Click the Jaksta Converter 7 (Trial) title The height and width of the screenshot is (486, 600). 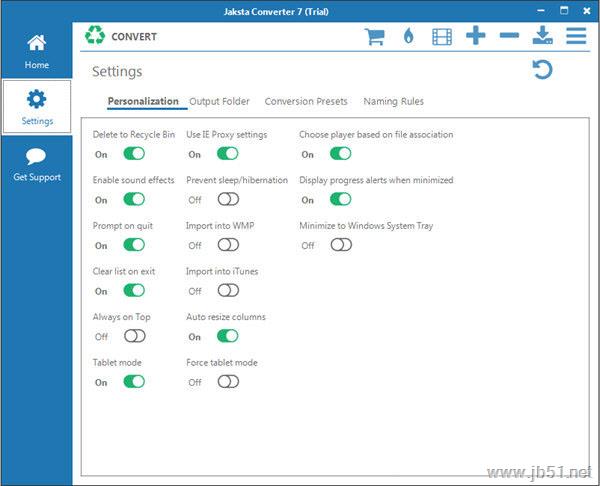click(x=276, y=11)
